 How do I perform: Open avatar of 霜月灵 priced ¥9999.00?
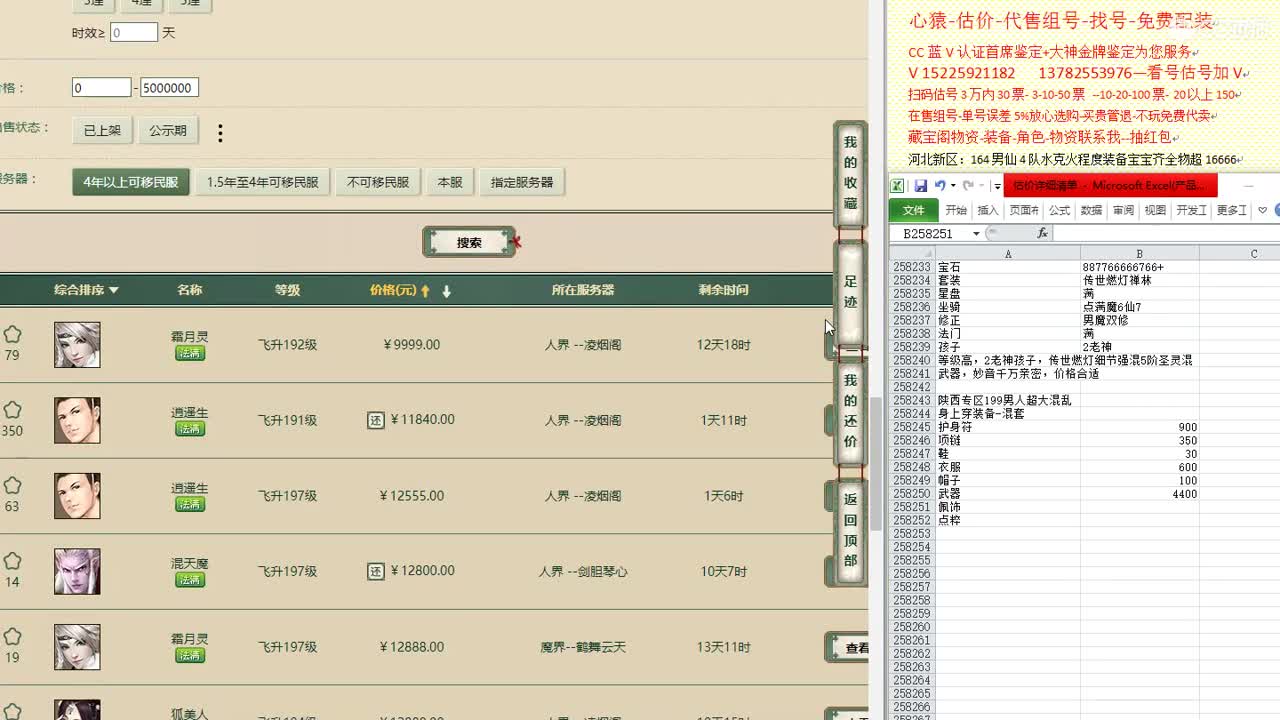(x=77, y=345)
